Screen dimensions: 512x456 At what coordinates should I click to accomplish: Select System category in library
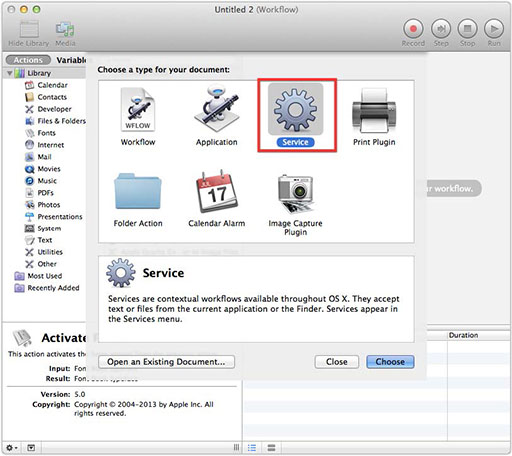(43, 228)
